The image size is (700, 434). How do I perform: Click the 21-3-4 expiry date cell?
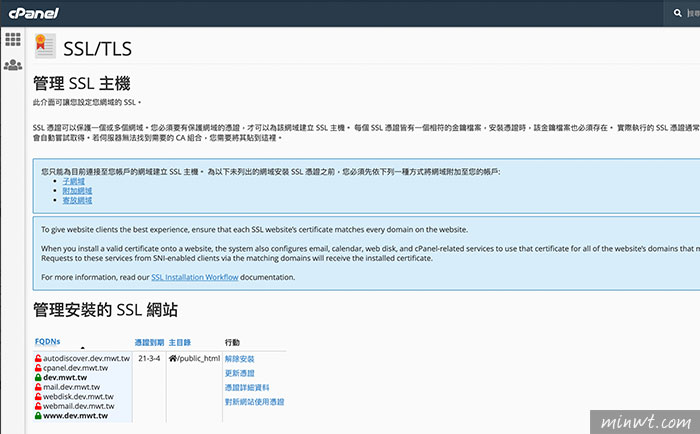tap(149, 358)
